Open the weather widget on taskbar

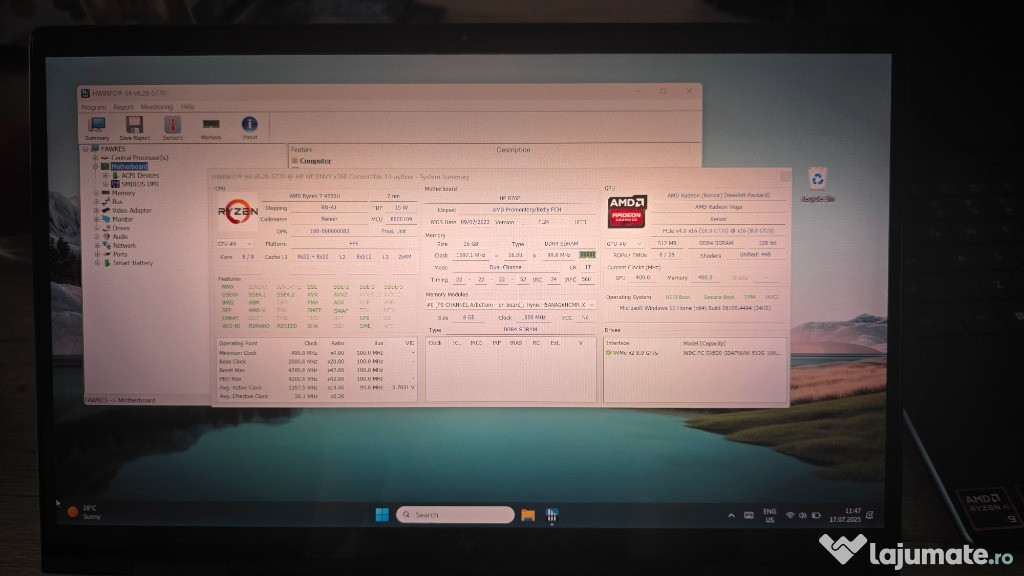[84, 512]
